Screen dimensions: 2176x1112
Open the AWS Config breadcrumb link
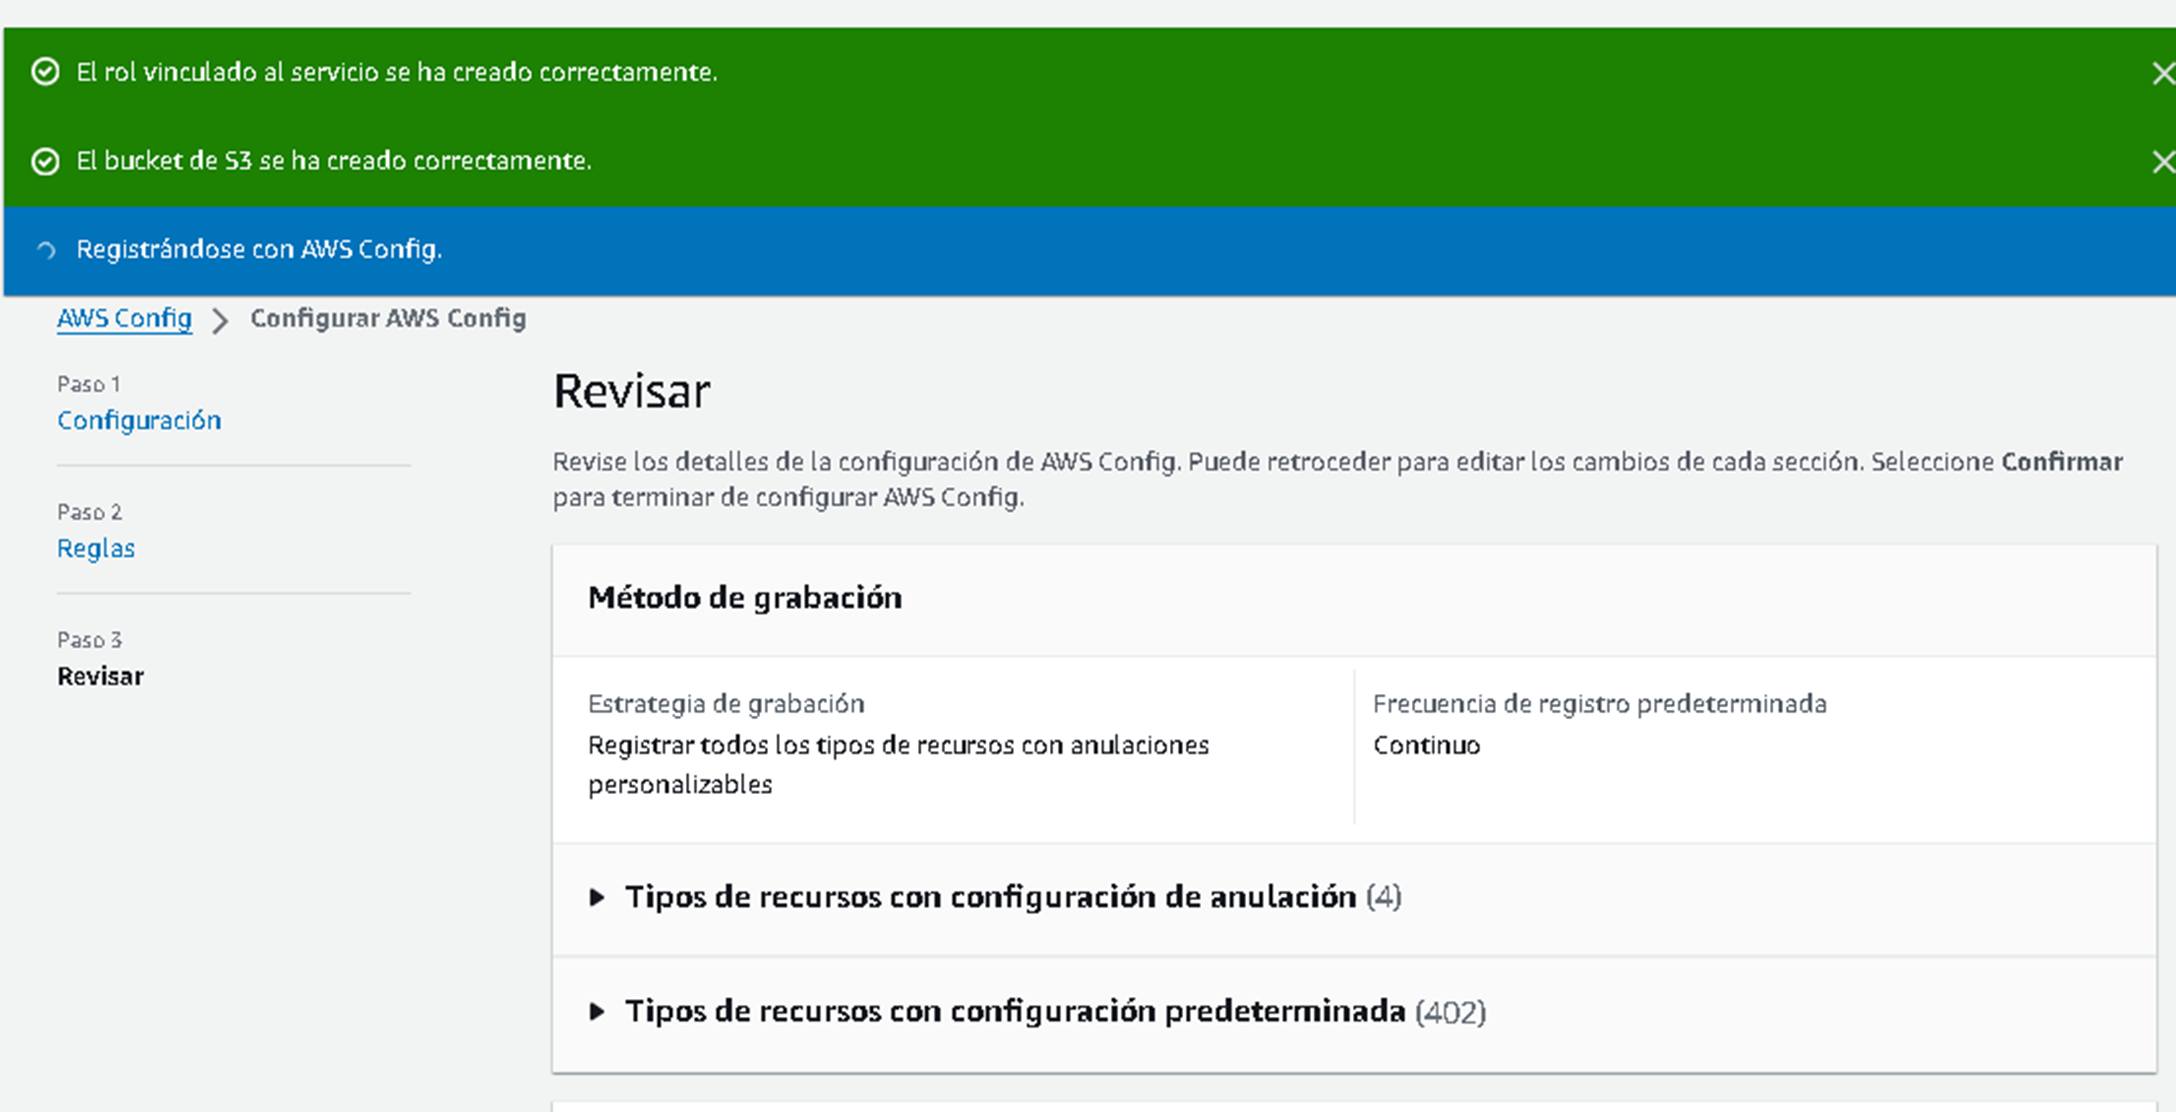(124, 318)
